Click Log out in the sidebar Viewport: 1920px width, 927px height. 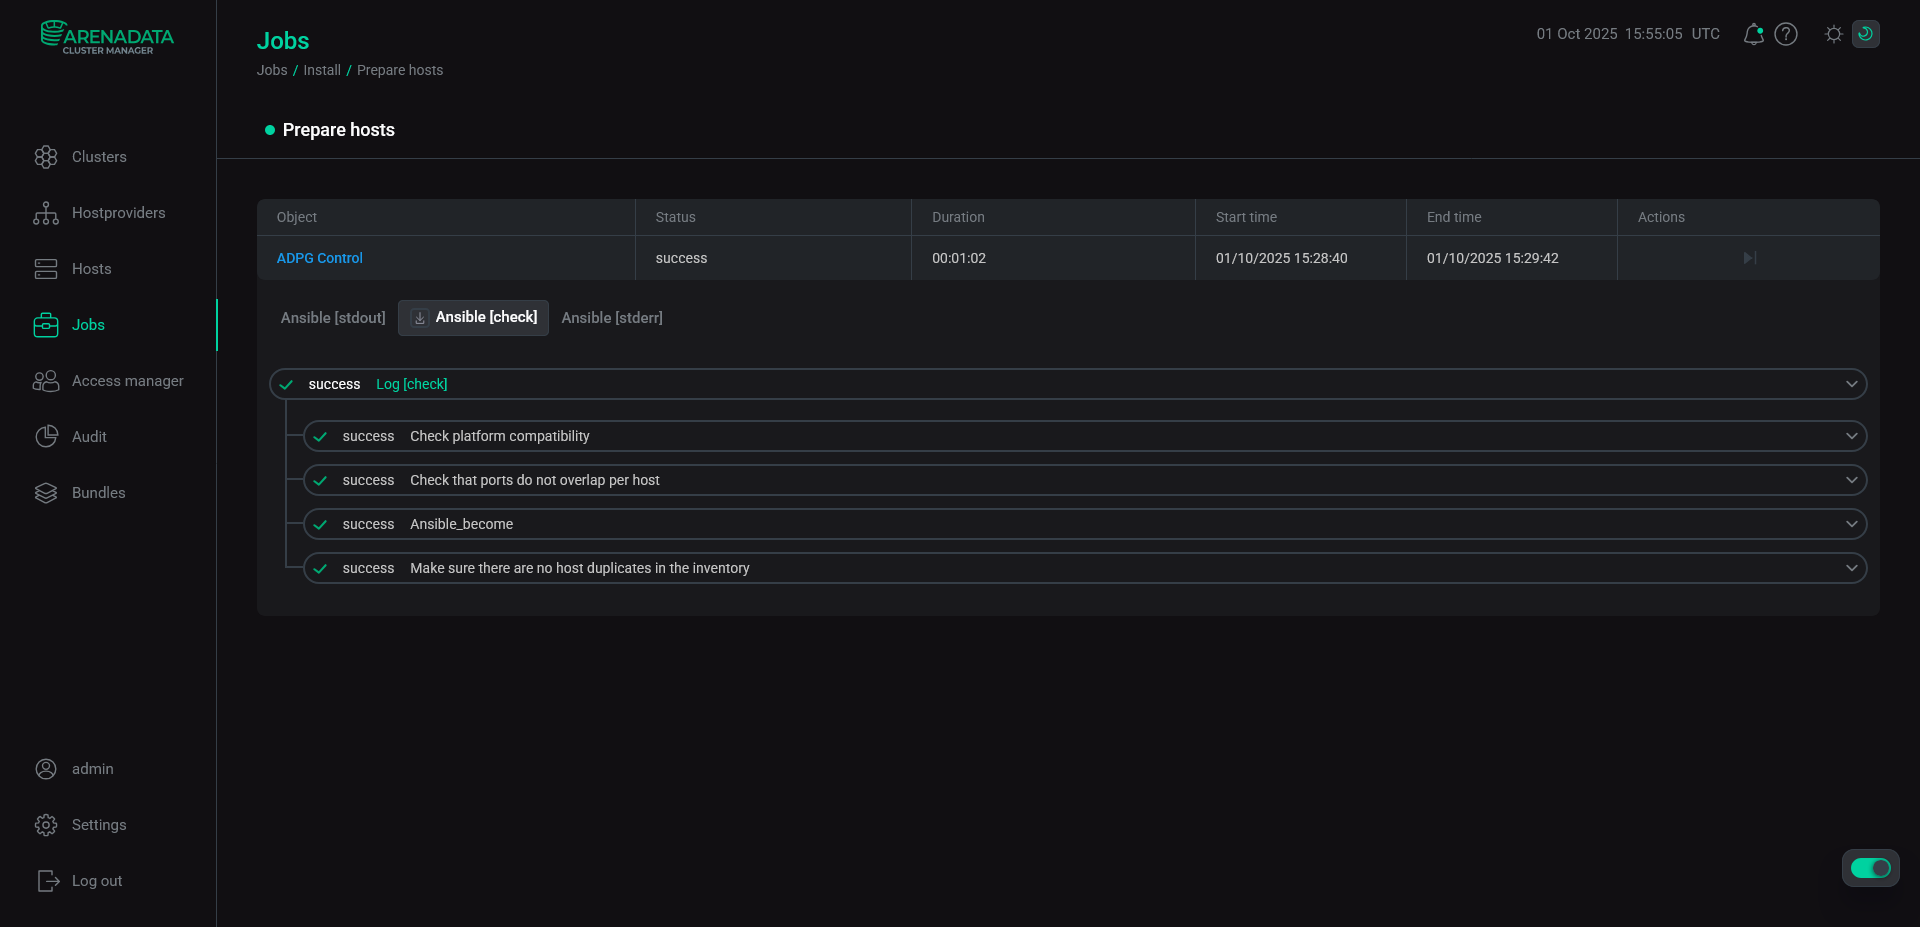tap(96, 881)
